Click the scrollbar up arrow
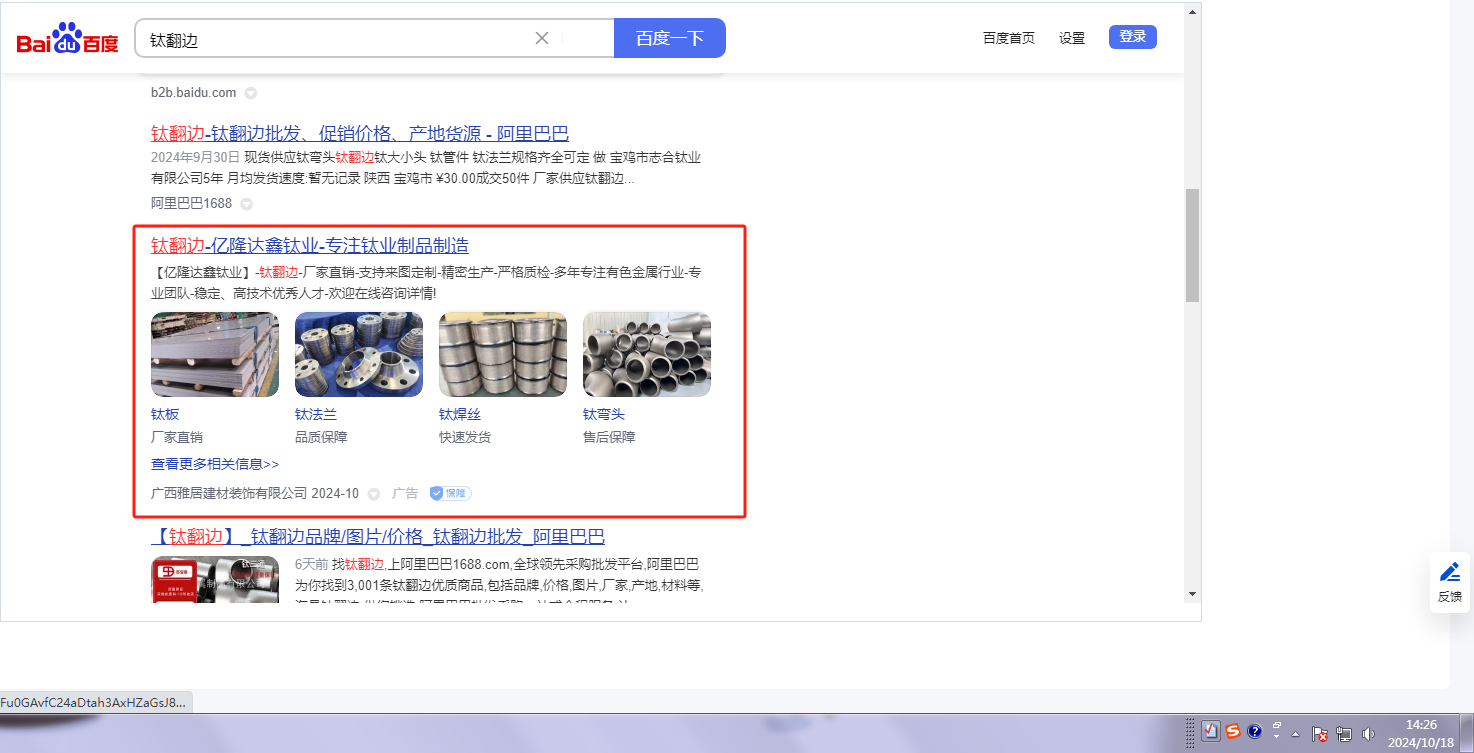This screenshot has height=753, width=1474. click(1192, 12)
